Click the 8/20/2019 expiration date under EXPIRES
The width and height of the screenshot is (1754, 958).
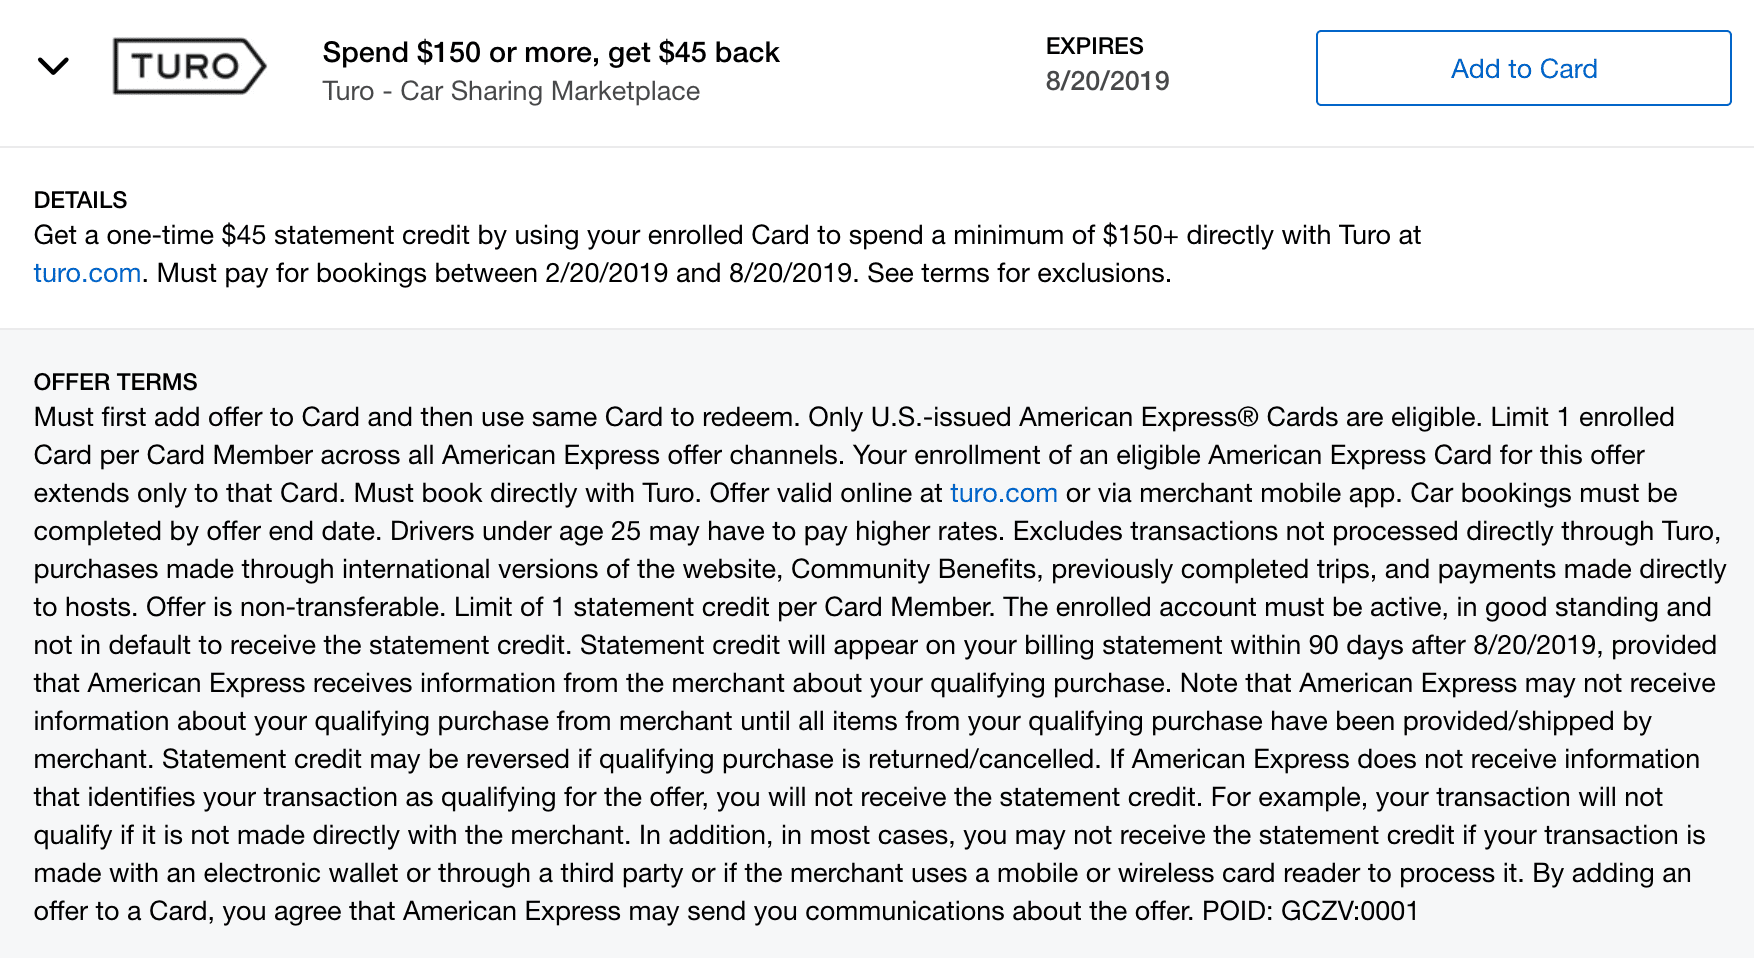pyautogui.click(x=1107, y=81)
